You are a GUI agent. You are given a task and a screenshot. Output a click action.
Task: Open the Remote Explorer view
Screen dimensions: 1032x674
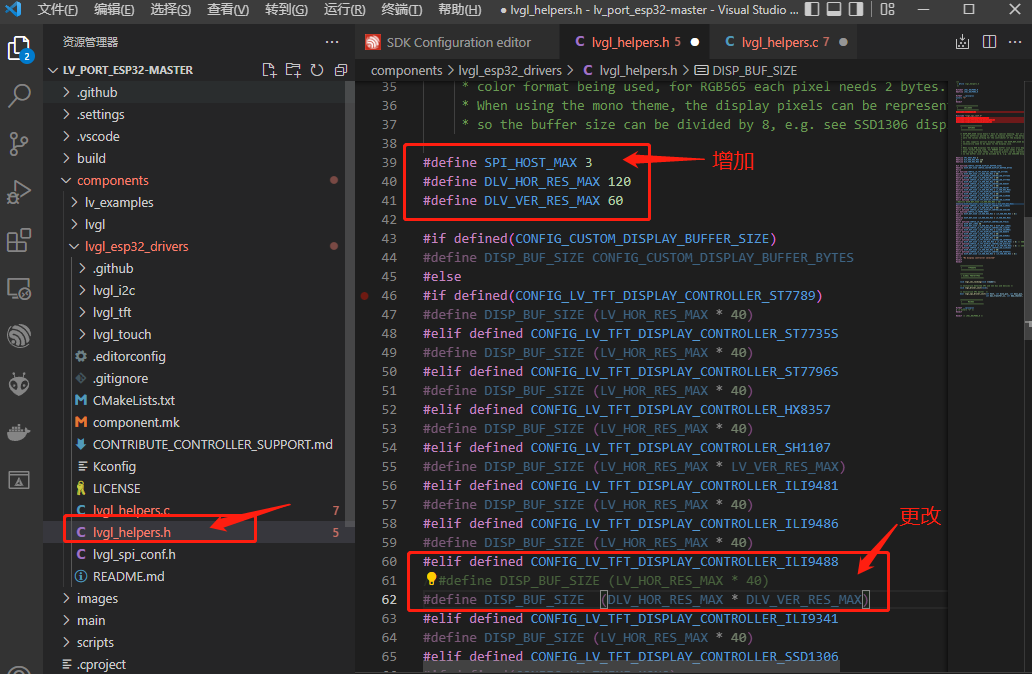click(19, 288)
